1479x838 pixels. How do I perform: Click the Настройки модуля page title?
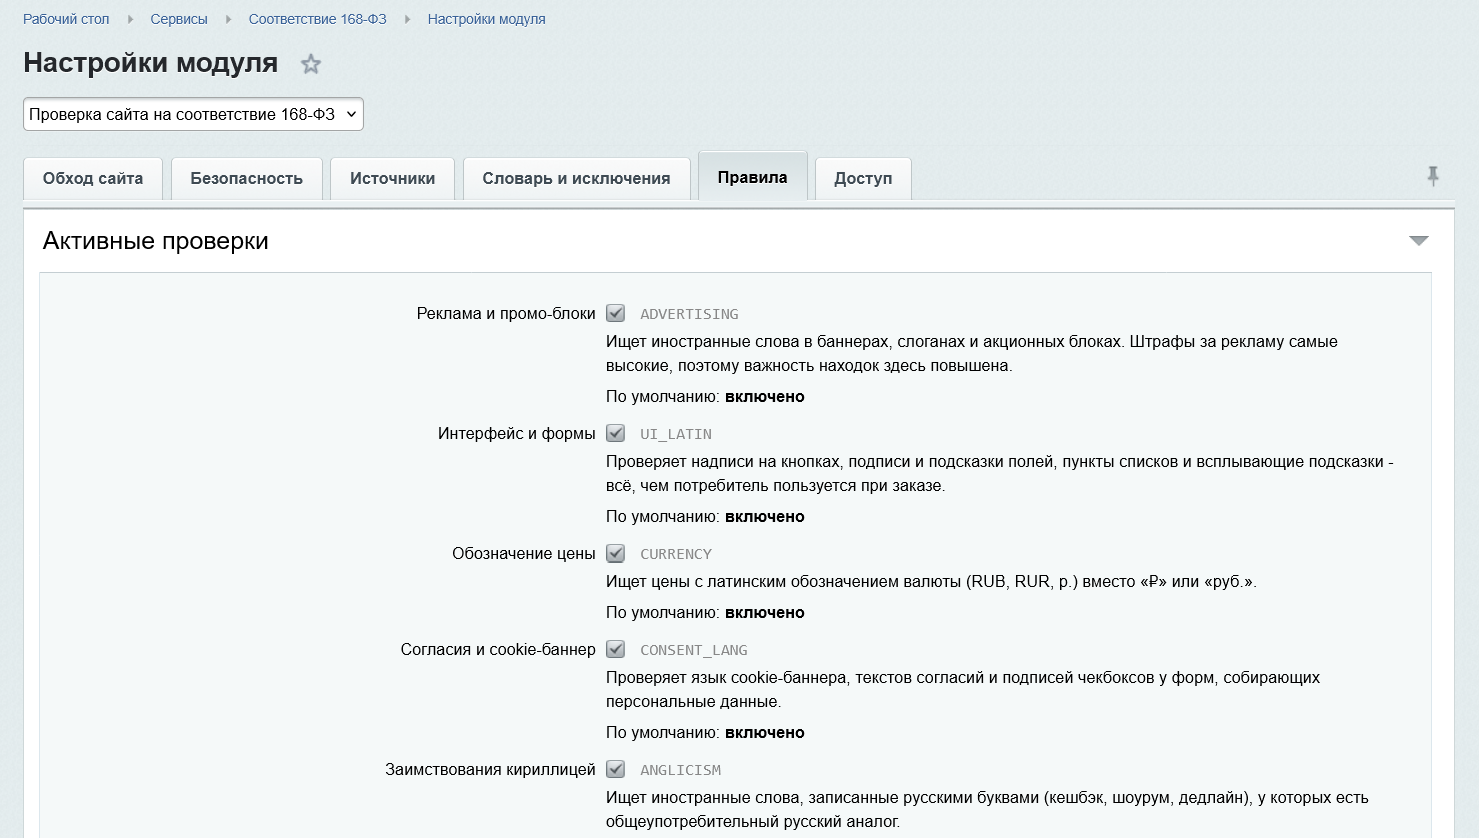click(x=151, y=63)
